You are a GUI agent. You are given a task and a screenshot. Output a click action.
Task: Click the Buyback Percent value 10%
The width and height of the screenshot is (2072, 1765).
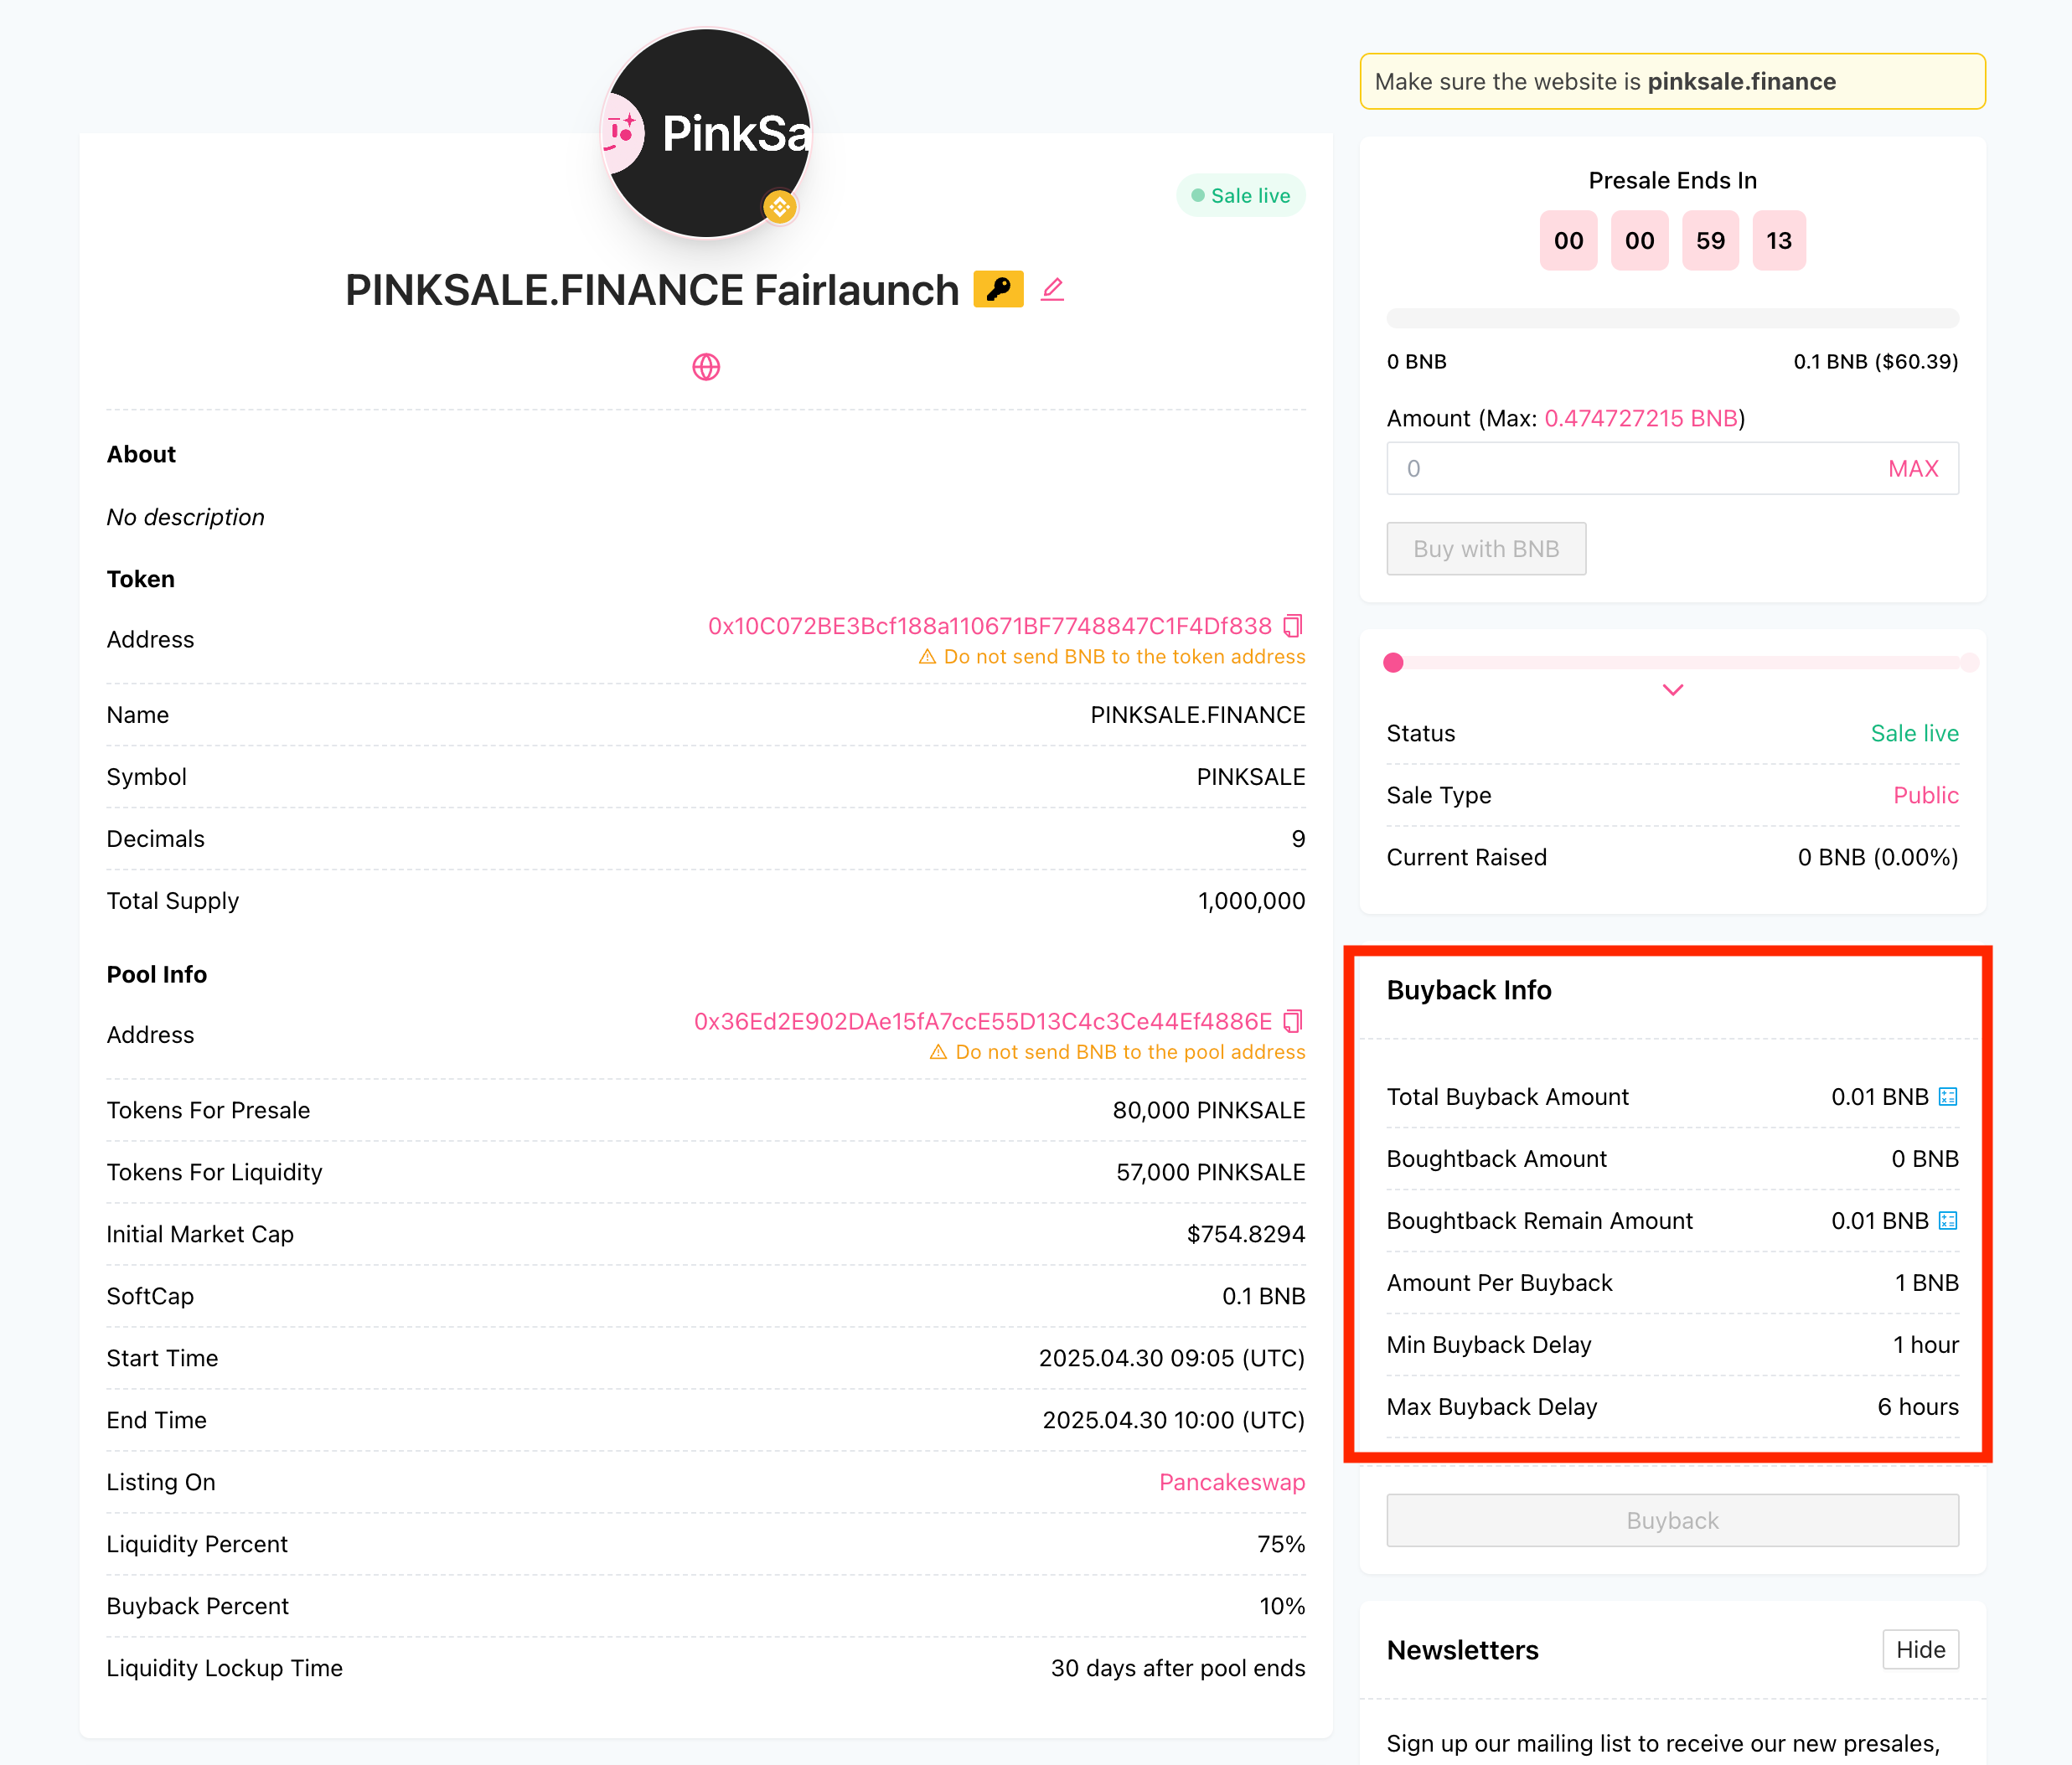[x=1282, y=1606]
